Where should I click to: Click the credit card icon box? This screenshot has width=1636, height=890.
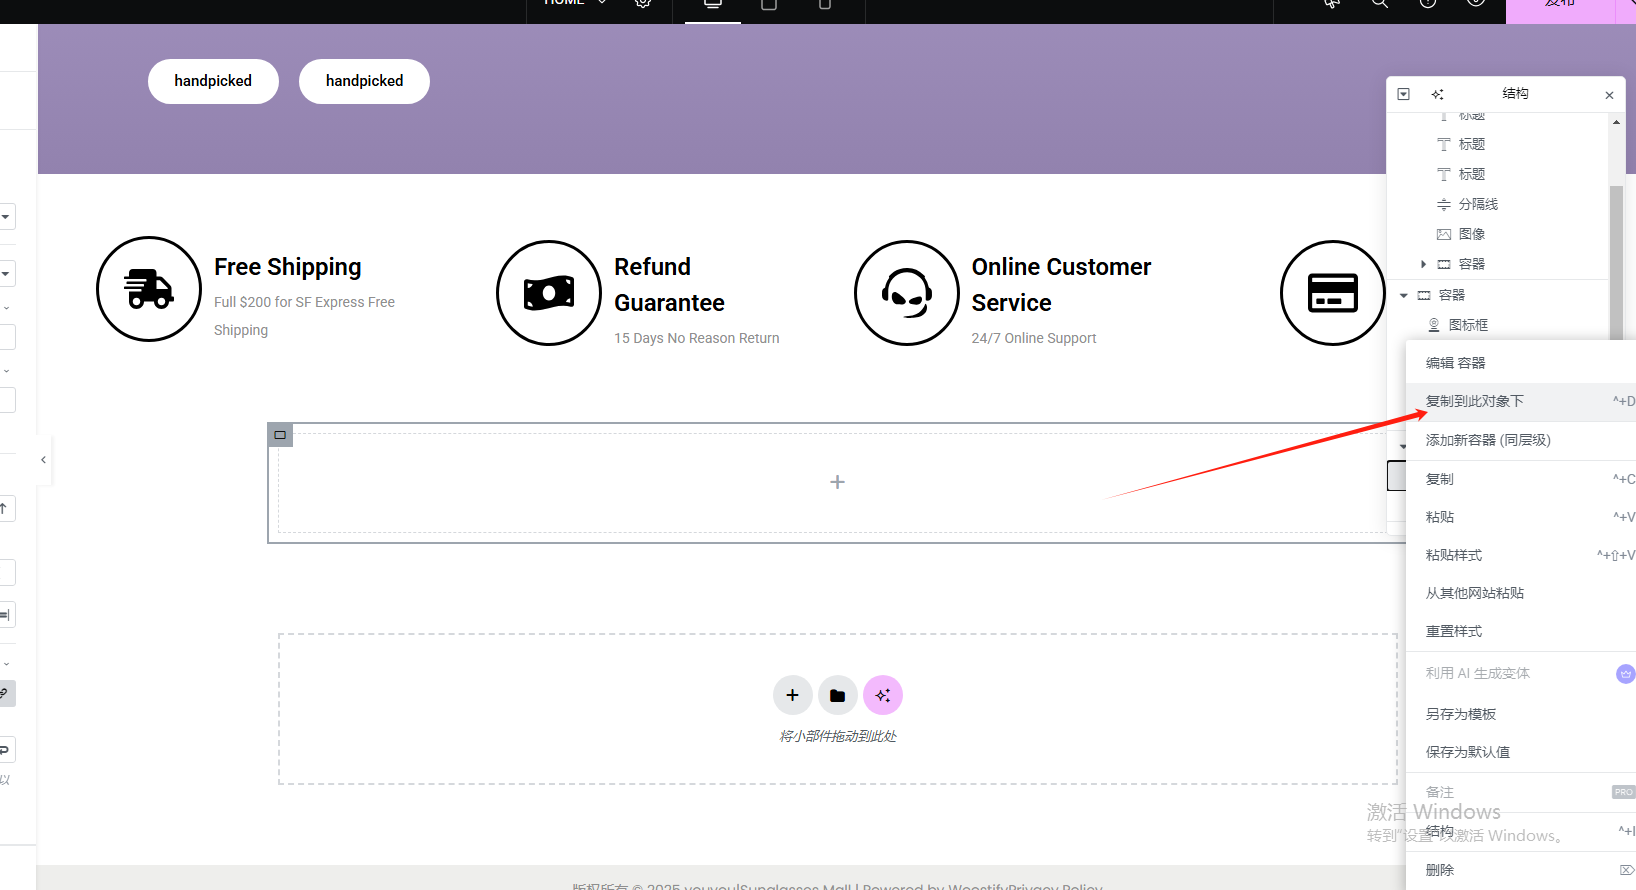click(x=1332, y=293)
